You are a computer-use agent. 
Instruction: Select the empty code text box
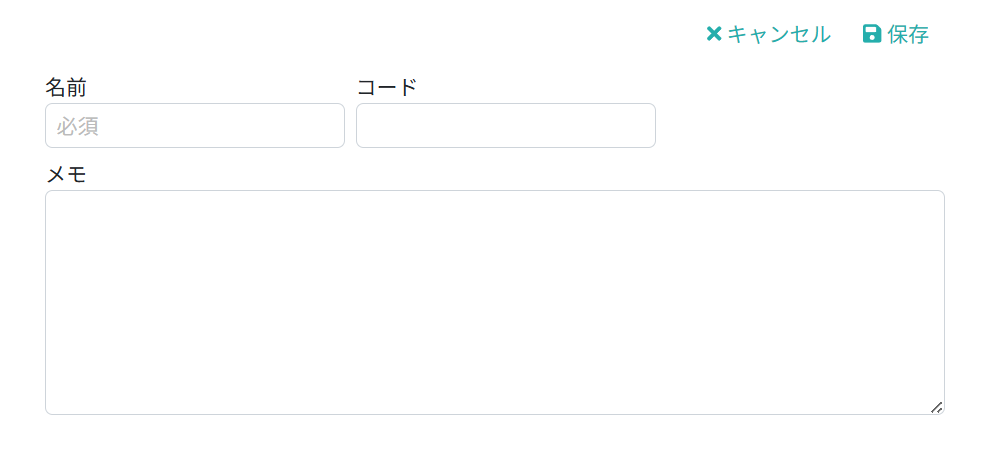pos(506,126)
